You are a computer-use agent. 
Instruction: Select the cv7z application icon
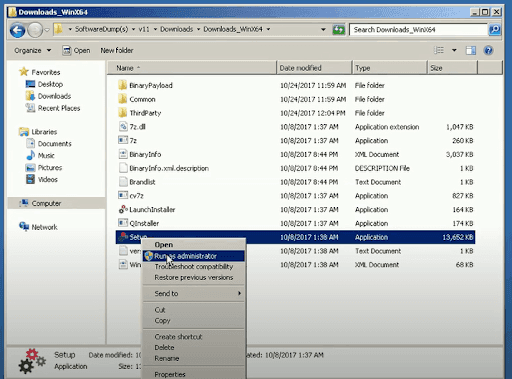pos(123,195)
